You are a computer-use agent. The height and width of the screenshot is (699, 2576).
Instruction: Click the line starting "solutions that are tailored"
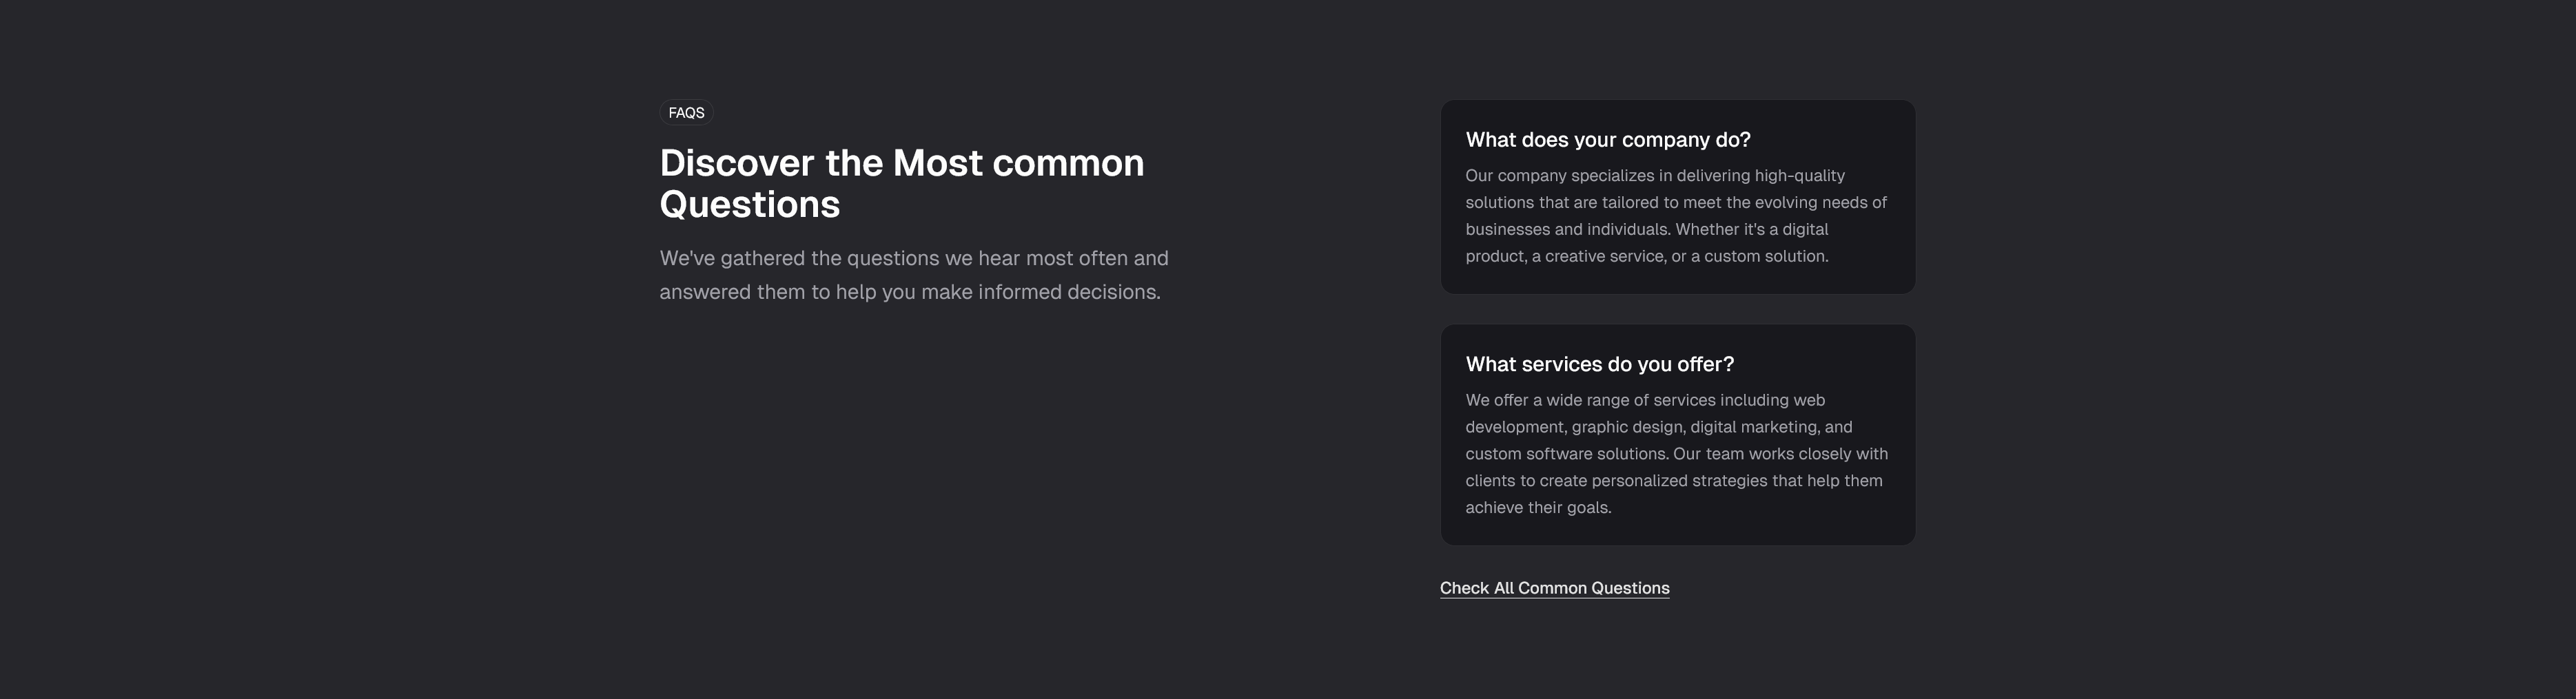click(x=1675, y=203)
